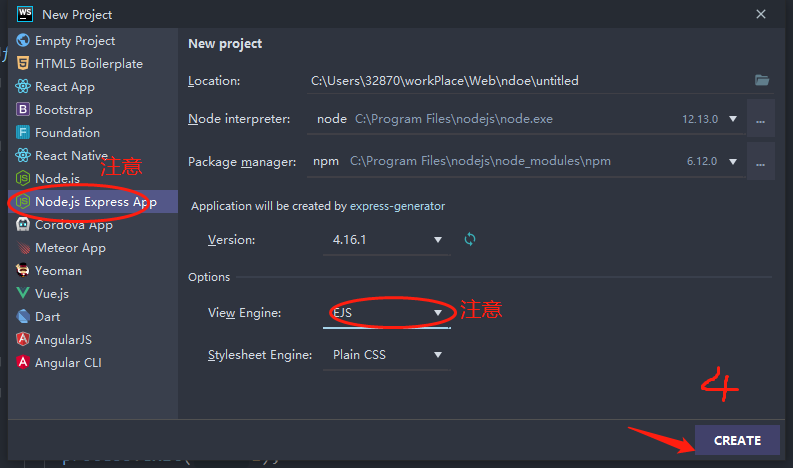Click the Empty Project globe icon
This screenshot has width=793, height=468.
click(23, 40)
